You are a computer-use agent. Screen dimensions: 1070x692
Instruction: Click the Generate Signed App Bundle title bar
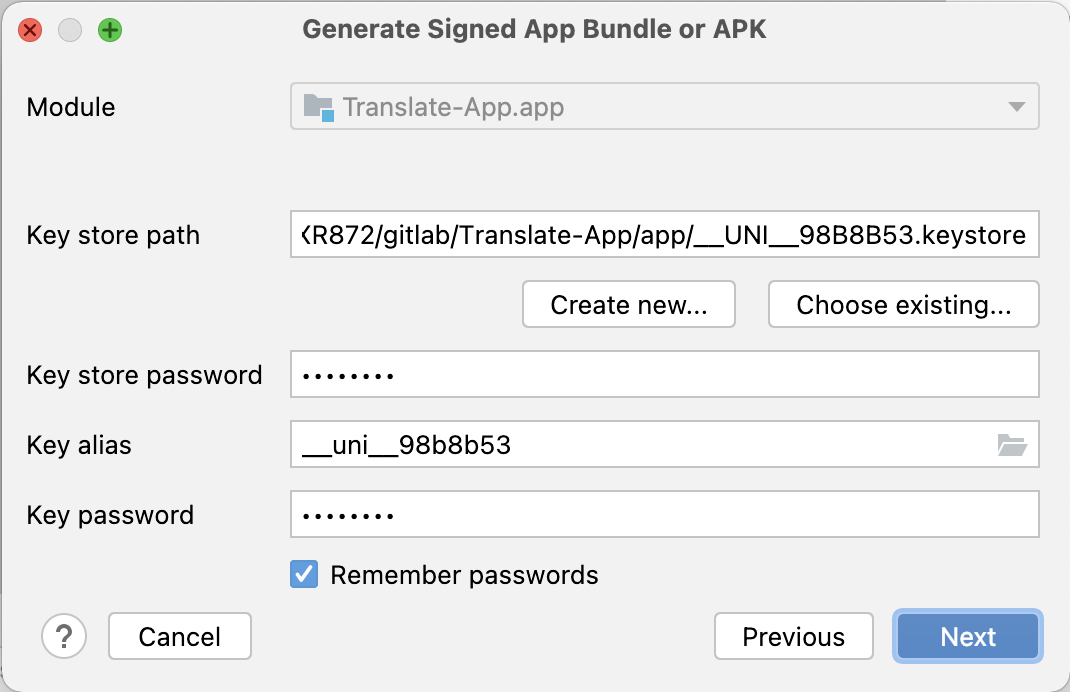[534, 29]
